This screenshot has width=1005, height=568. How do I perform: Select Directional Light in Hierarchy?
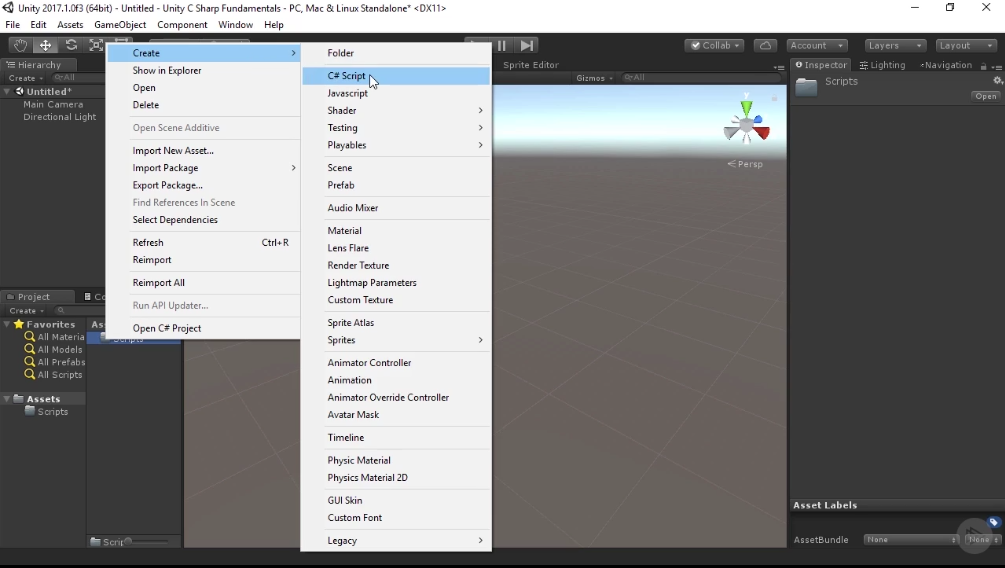[60, 117]
